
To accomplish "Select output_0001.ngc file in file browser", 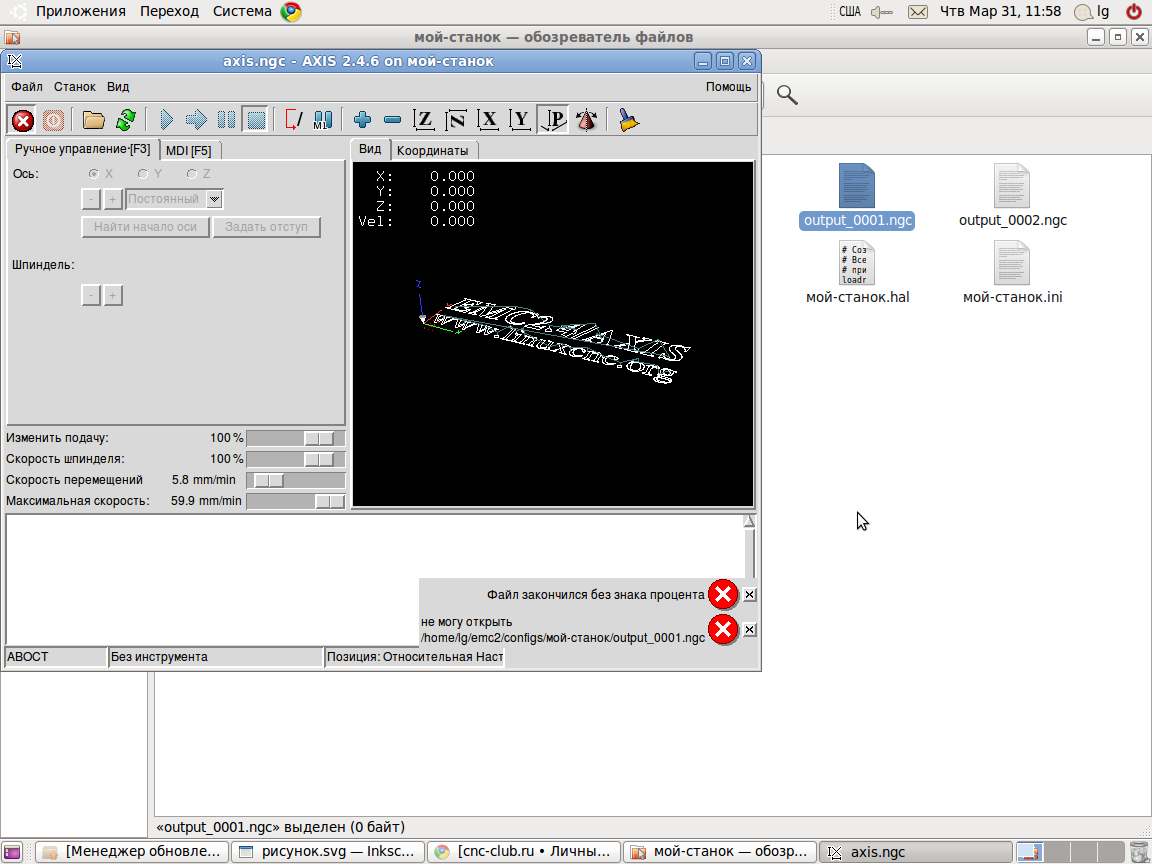I will pyautogui.click(x=857, y=196).
